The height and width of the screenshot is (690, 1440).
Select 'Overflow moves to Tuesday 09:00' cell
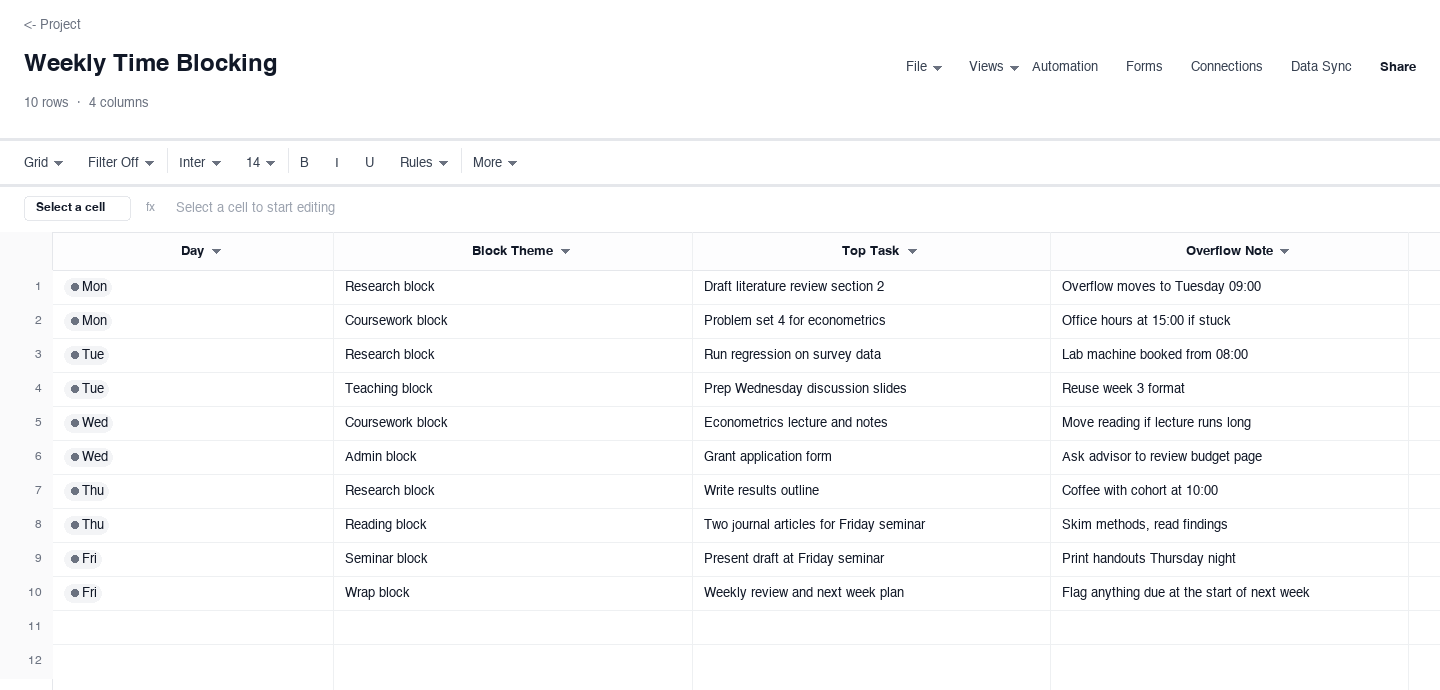pyautogui.click(x=1229, y=287)
